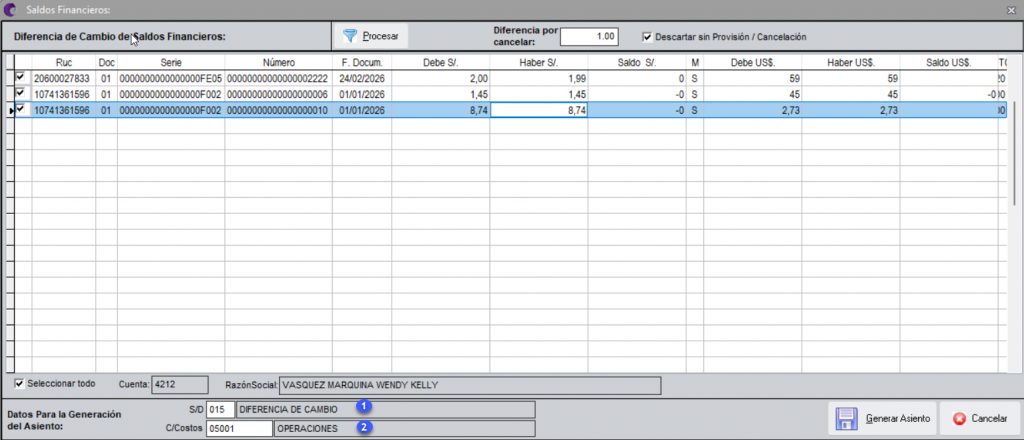The image size is (1024, 440).
Task: Click the Debe US$ cell 45
Action: click(x=752, y=95)
